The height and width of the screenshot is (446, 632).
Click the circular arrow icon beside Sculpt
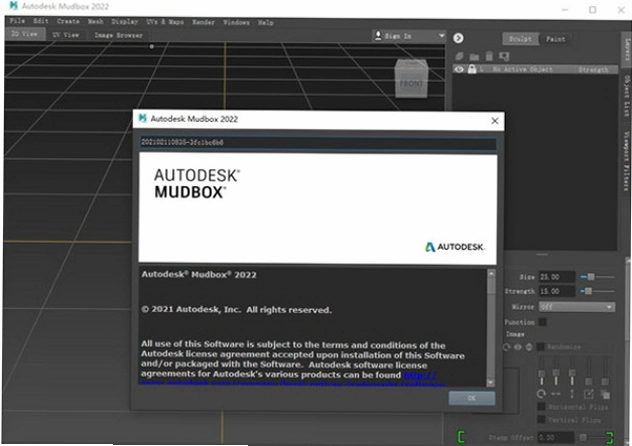tap(458, 38)
